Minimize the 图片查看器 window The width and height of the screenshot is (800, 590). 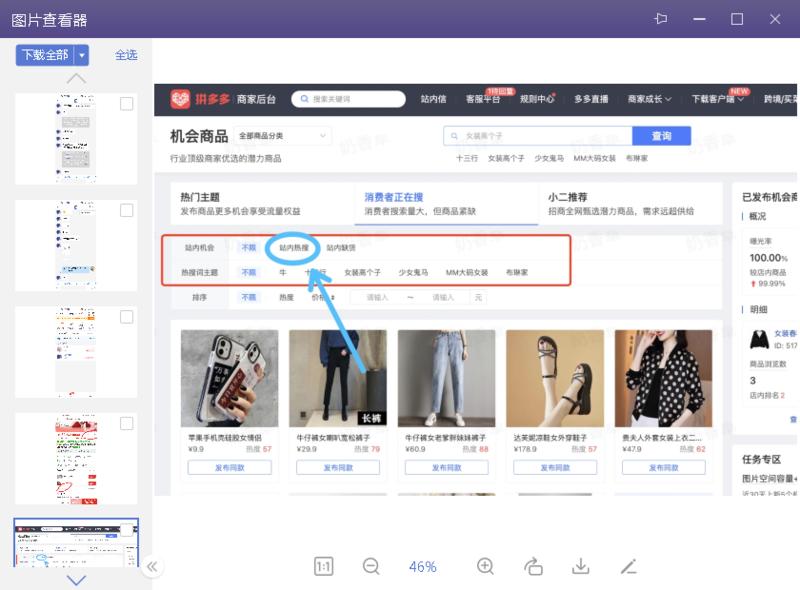pyautogui.click(x=699, y=19)
